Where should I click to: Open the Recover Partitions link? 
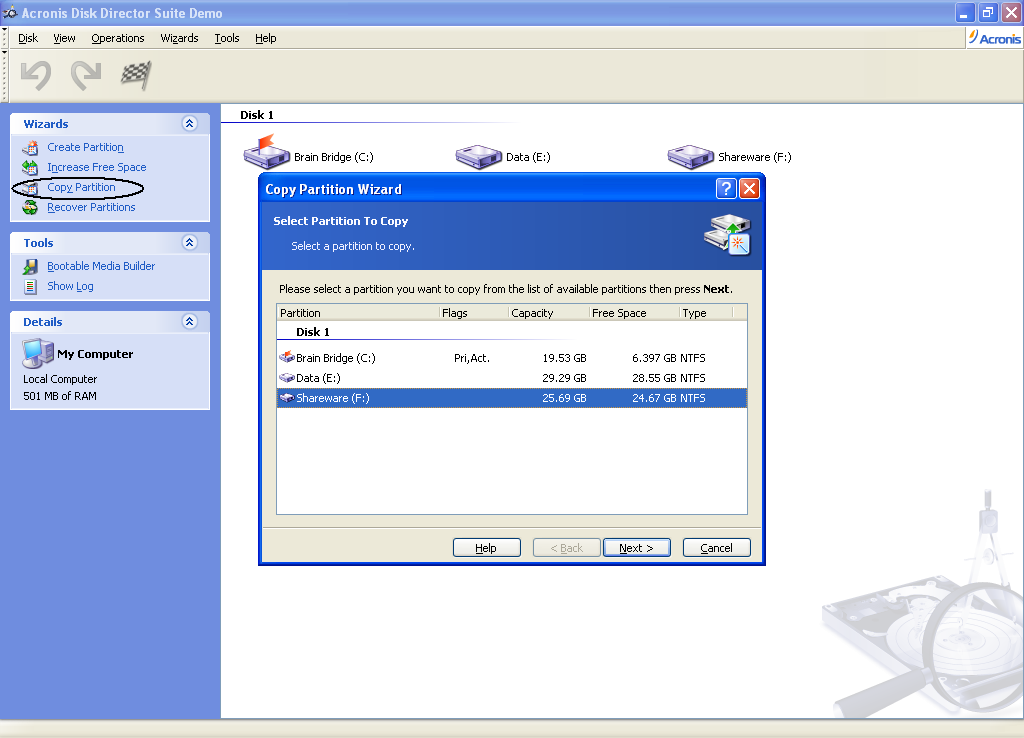pyautogui.click(x=91, y=207)
